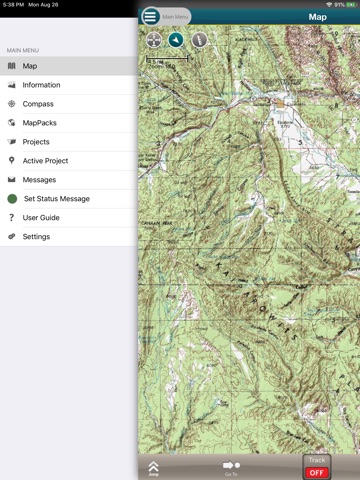Open the User Guide
This screenshot has height=480, width=360.
69,218
